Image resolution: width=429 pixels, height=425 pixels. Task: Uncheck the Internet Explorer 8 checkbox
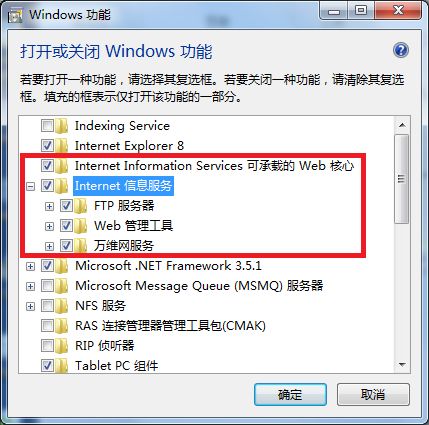(x=47, y=146)
